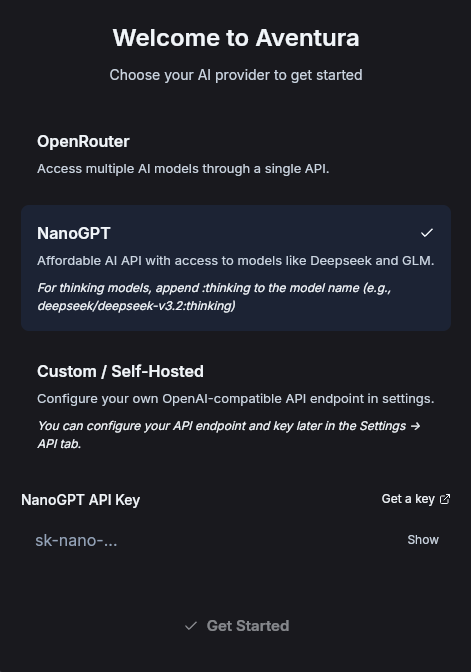This screenshot has width=471, height=672.
Task: Click OpenRouter's 'Access multiple AI models' description
Action: [x=183, y=169]
